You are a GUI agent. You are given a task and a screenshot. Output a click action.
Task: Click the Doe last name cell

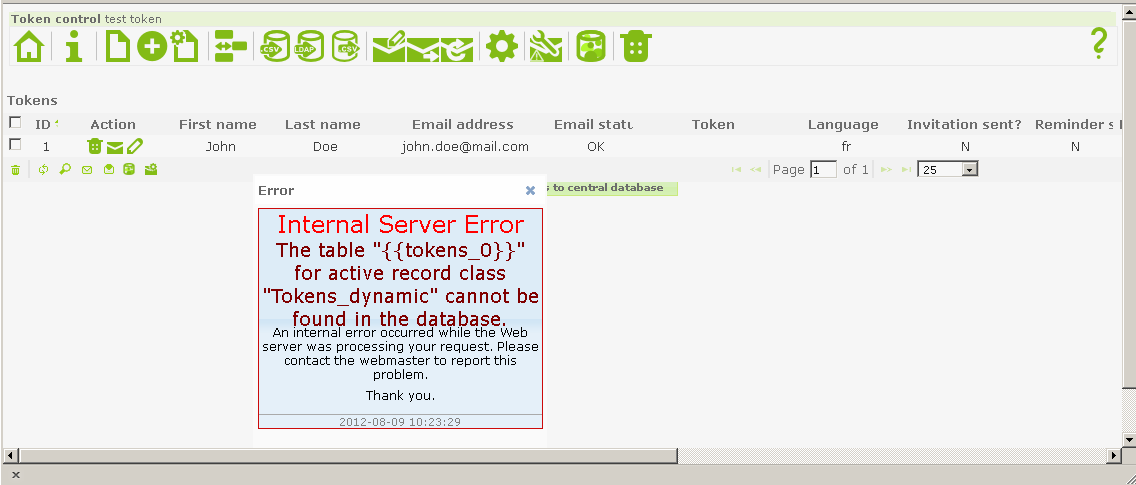point(325,146)
